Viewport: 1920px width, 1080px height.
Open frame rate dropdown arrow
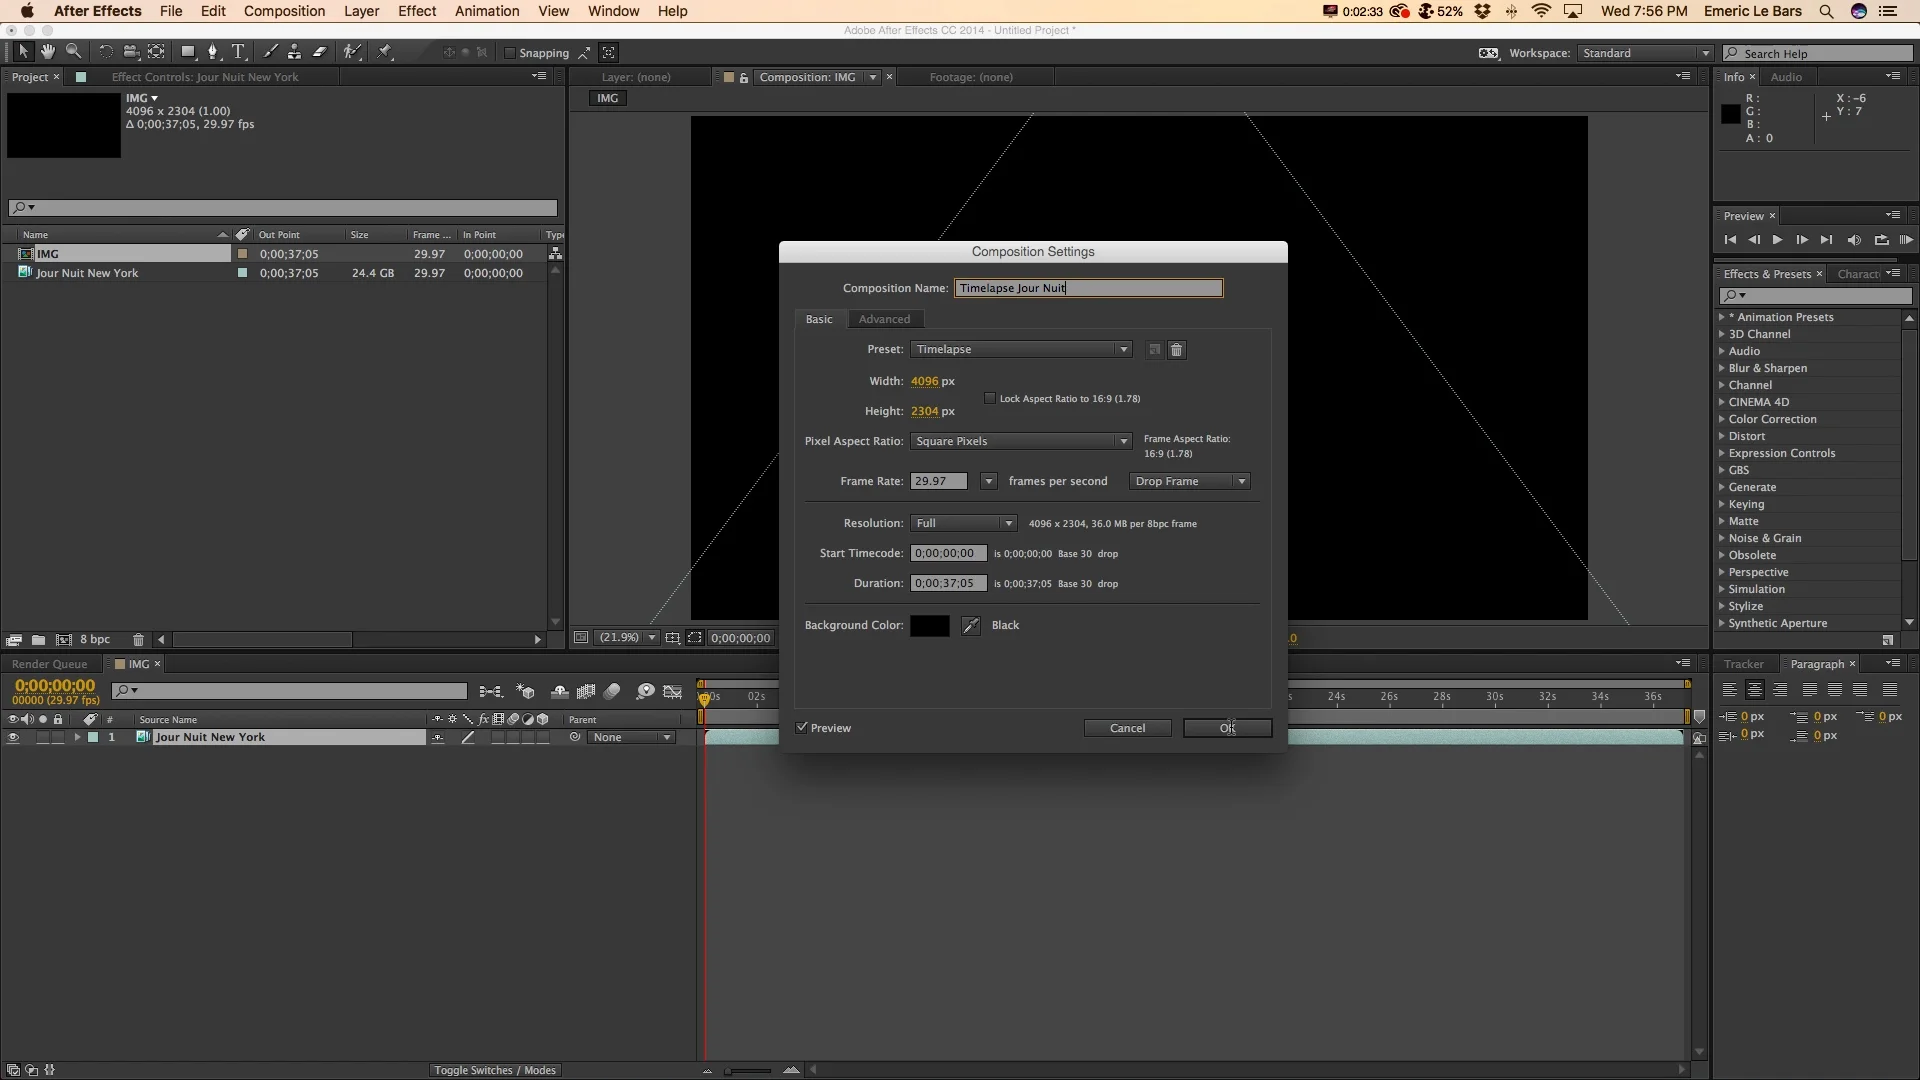[988, 482]
